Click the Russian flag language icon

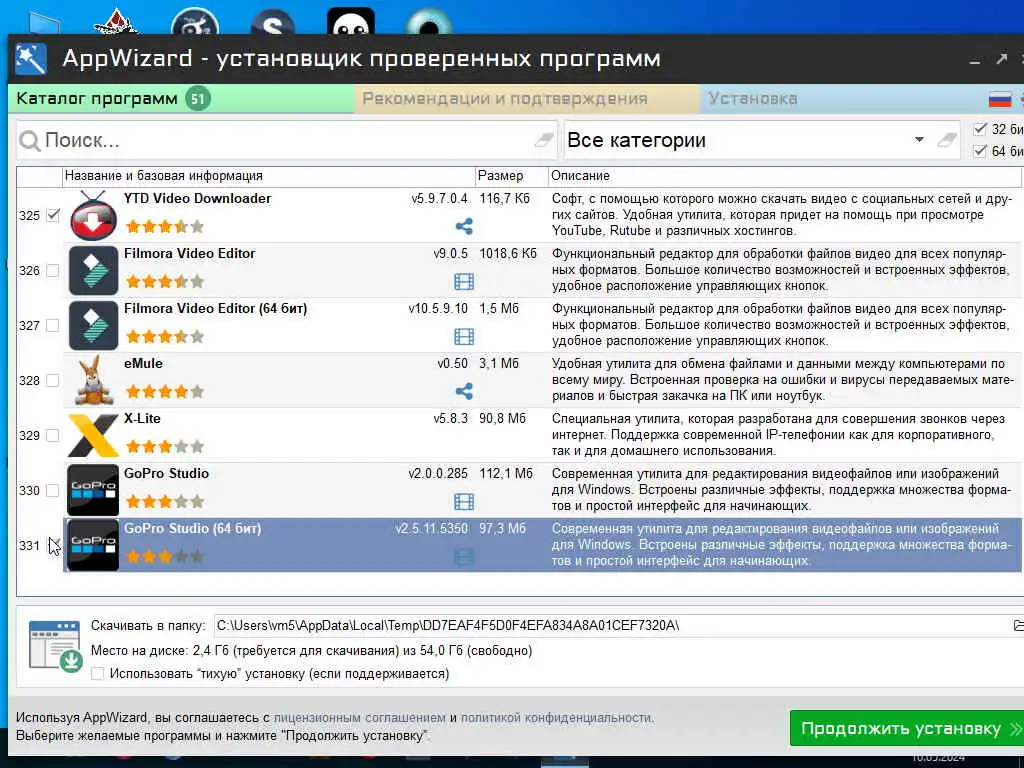tap(1000, 99)
